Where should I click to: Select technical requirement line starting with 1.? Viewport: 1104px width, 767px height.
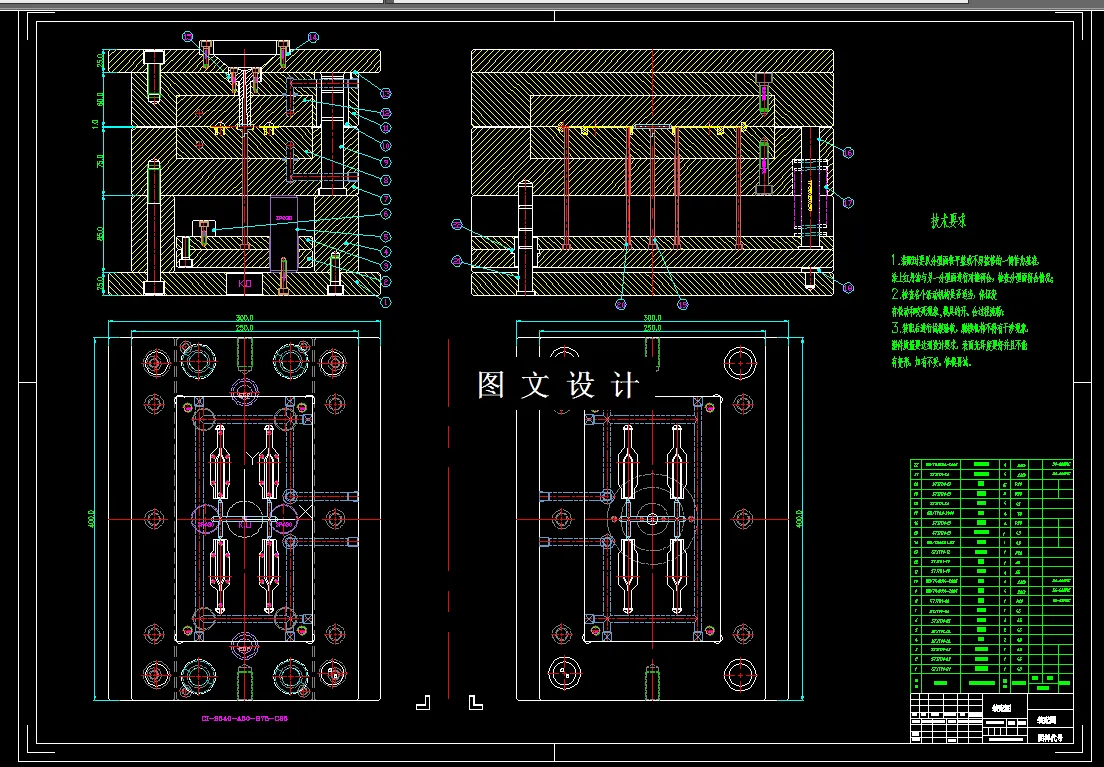pyautogui.click(x=965, y=261)
